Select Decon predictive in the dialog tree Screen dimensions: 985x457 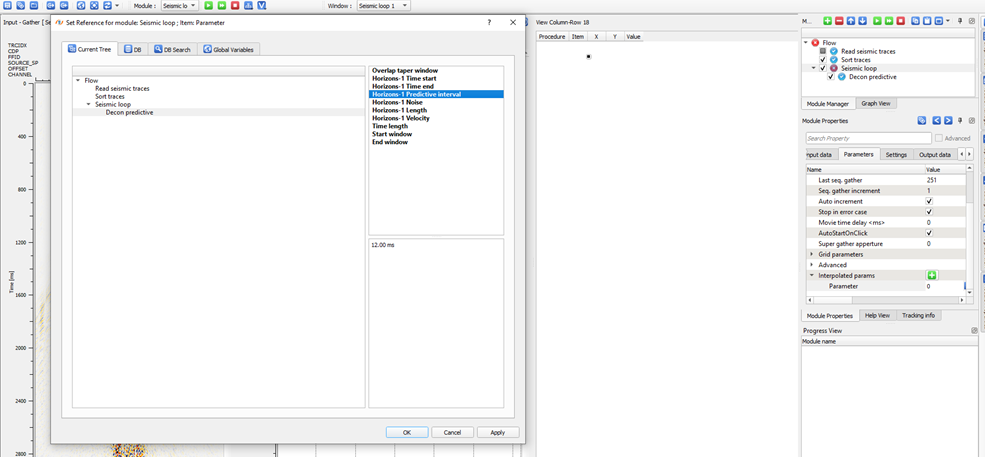(x=129, y=113)
